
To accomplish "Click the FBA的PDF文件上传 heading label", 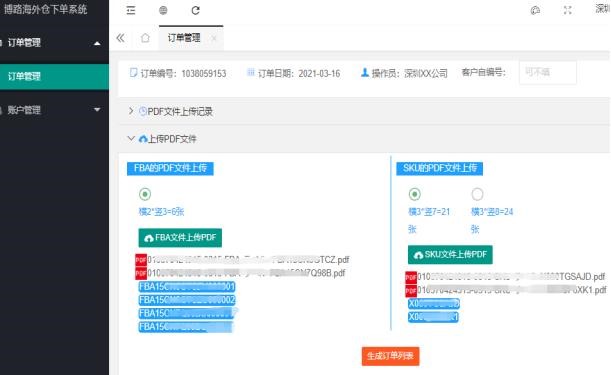I will (170, 168).
